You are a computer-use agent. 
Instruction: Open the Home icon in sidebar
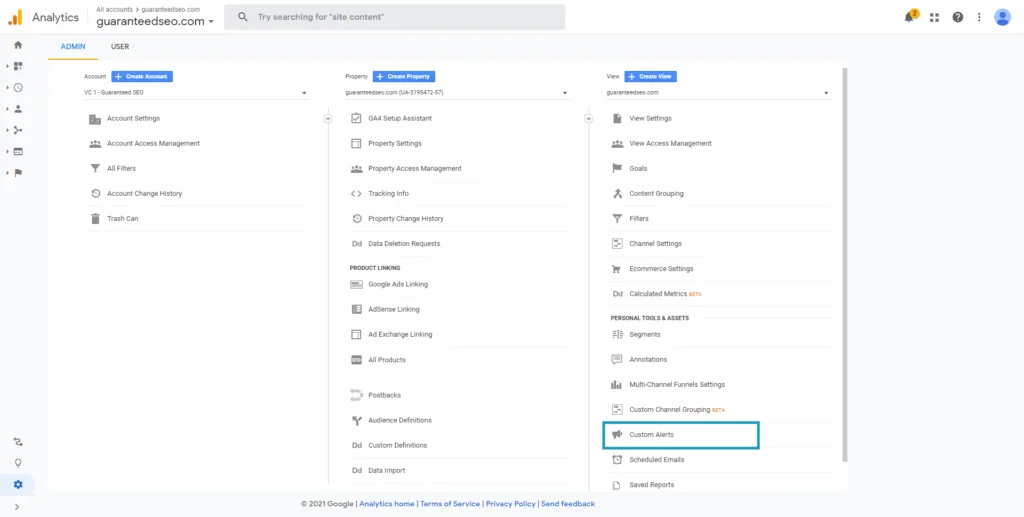pos(18,45)
